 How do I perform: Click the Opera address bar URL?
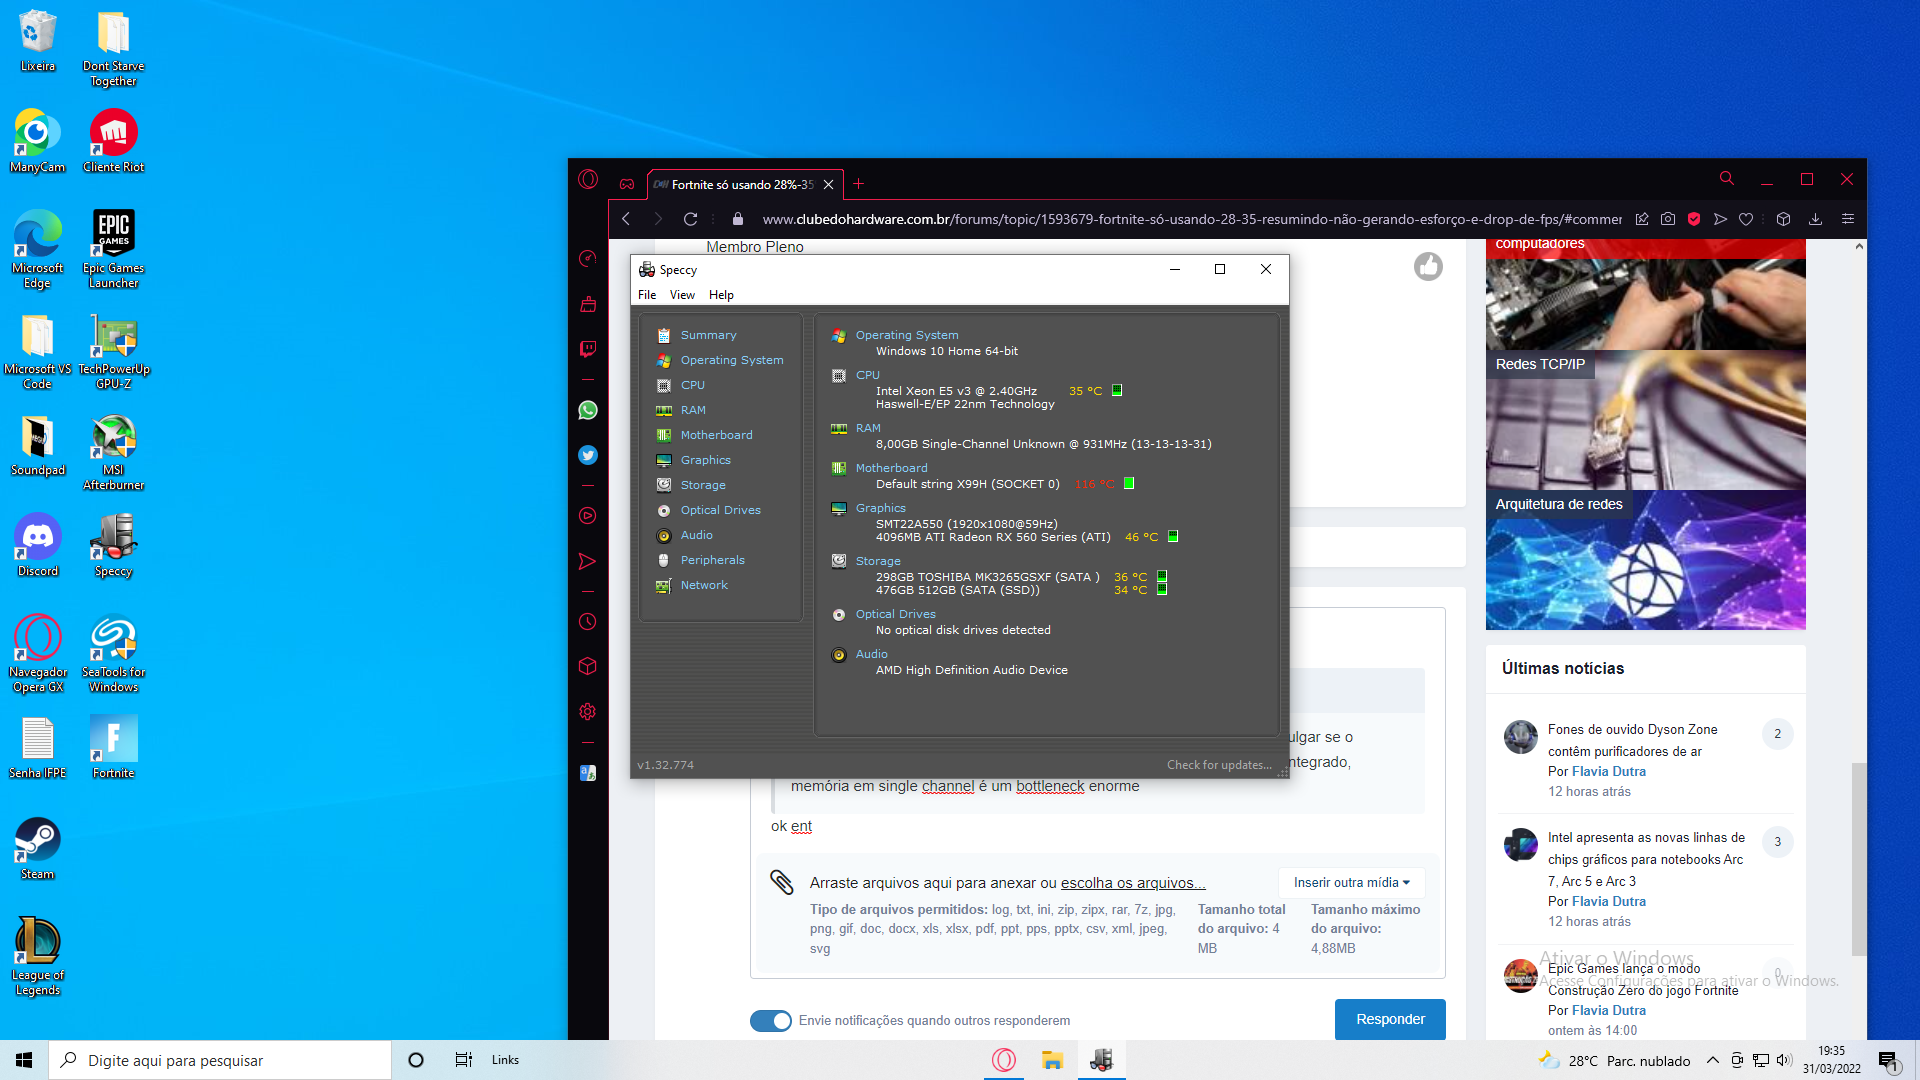tap(1192, 219)
